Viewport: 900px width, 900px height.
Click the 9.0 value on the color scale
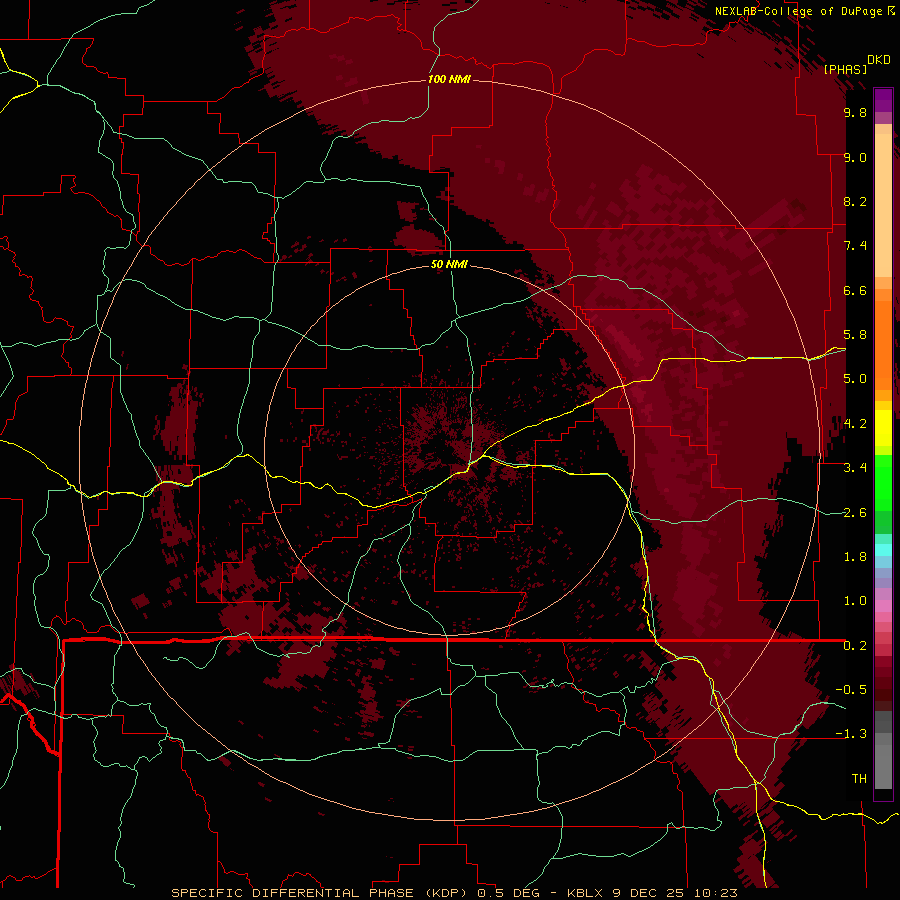(855, 157)
